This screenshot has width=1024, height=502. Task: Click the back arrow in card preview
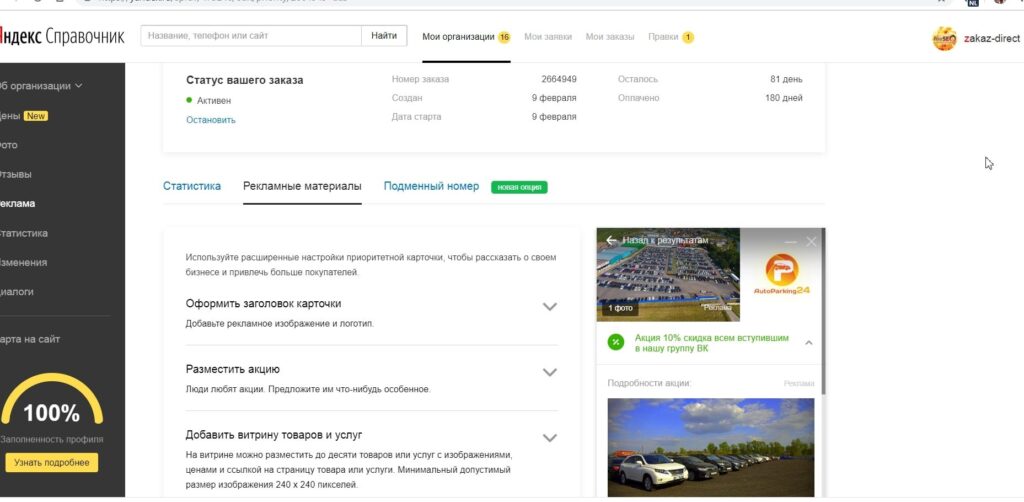coord(611,241)
